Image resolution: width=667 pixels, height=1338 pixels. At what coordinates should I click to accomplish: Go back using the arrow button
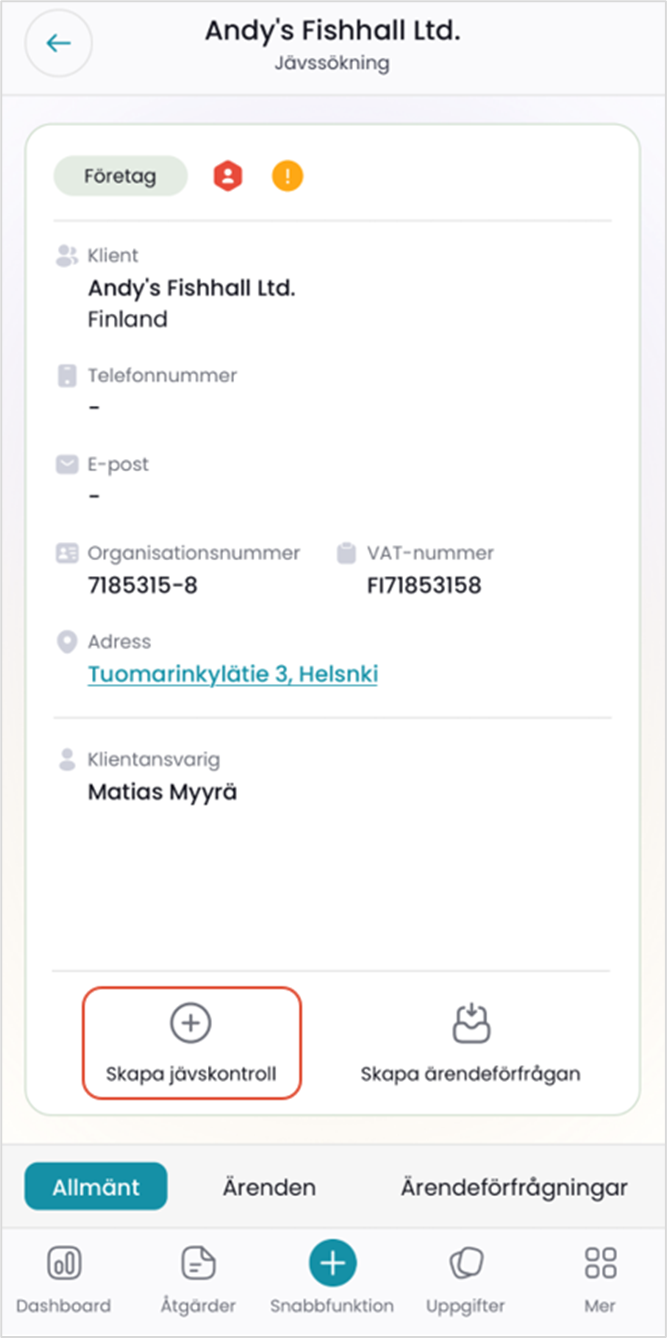[x=59, y=43]
